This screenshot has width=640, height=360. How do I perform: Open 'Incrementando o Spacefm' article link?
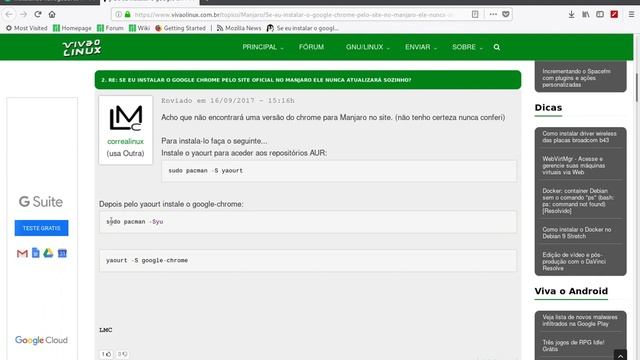(576, 78)
